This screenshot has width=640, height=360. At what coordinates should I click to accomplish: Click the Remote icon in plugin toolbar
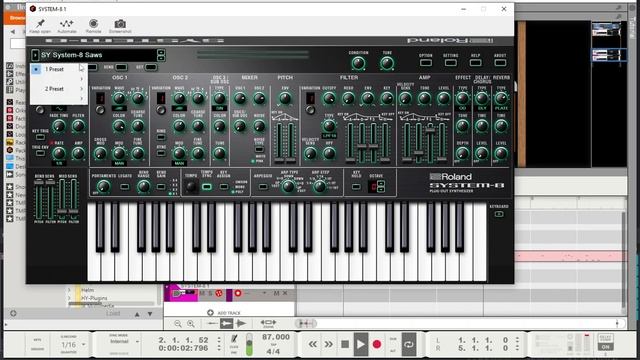[93, 24]
